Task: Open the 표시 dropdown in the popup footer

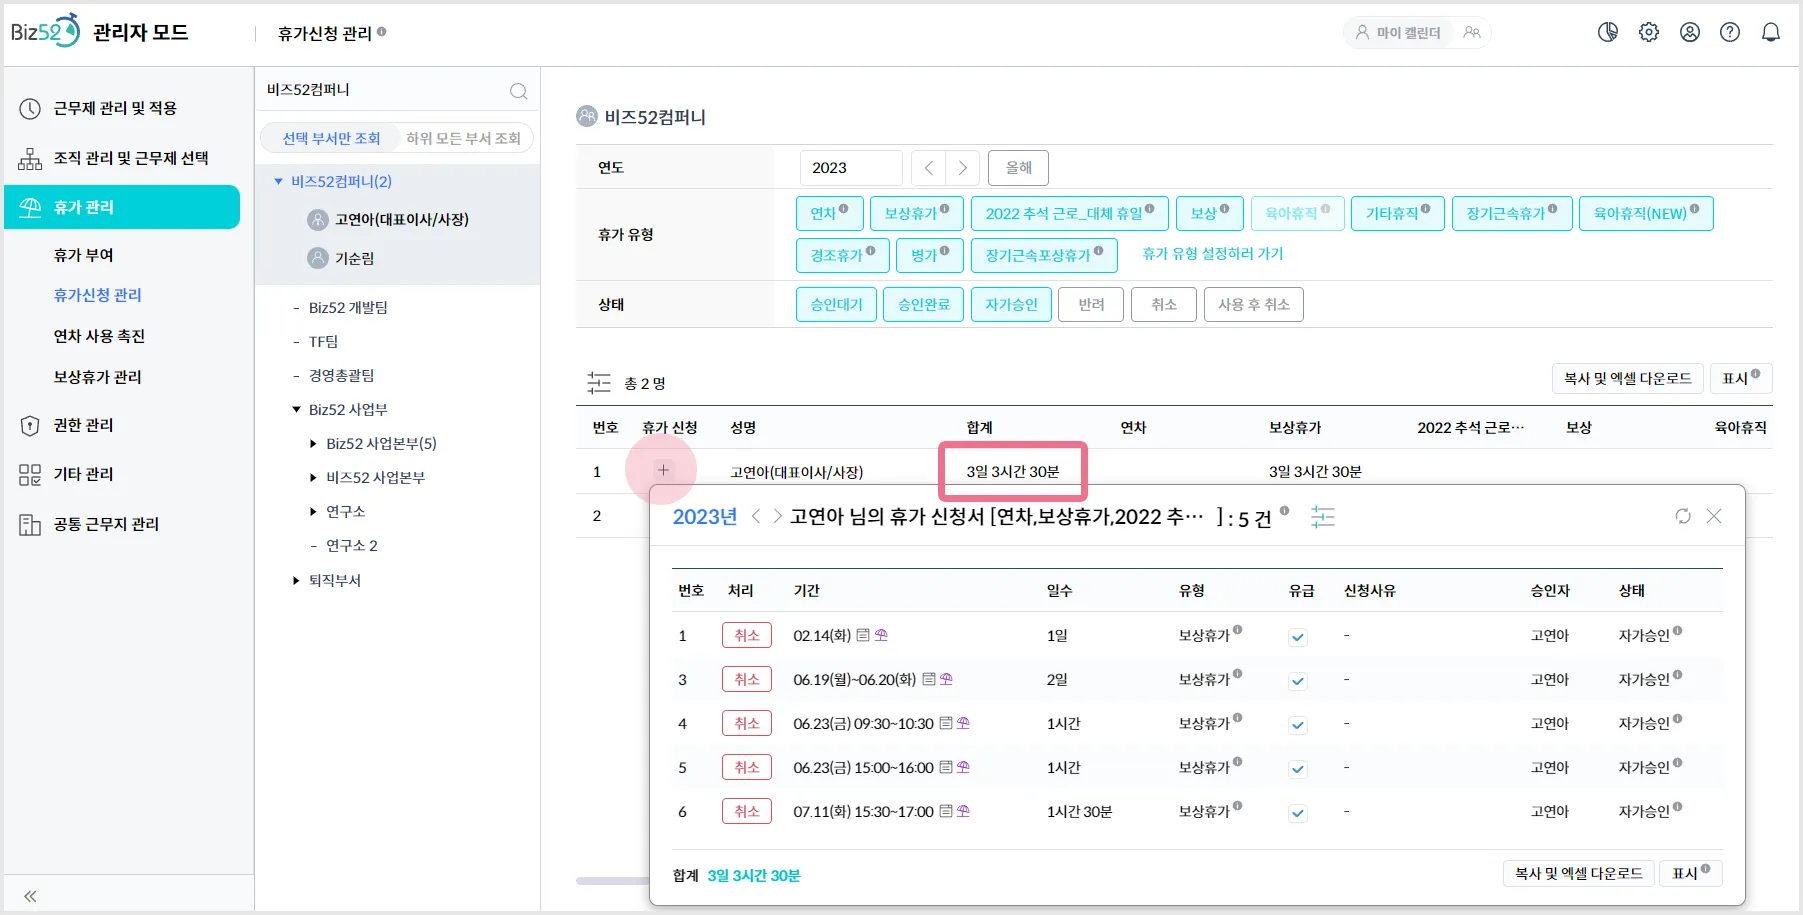Action: click(x=1691, y=873)
